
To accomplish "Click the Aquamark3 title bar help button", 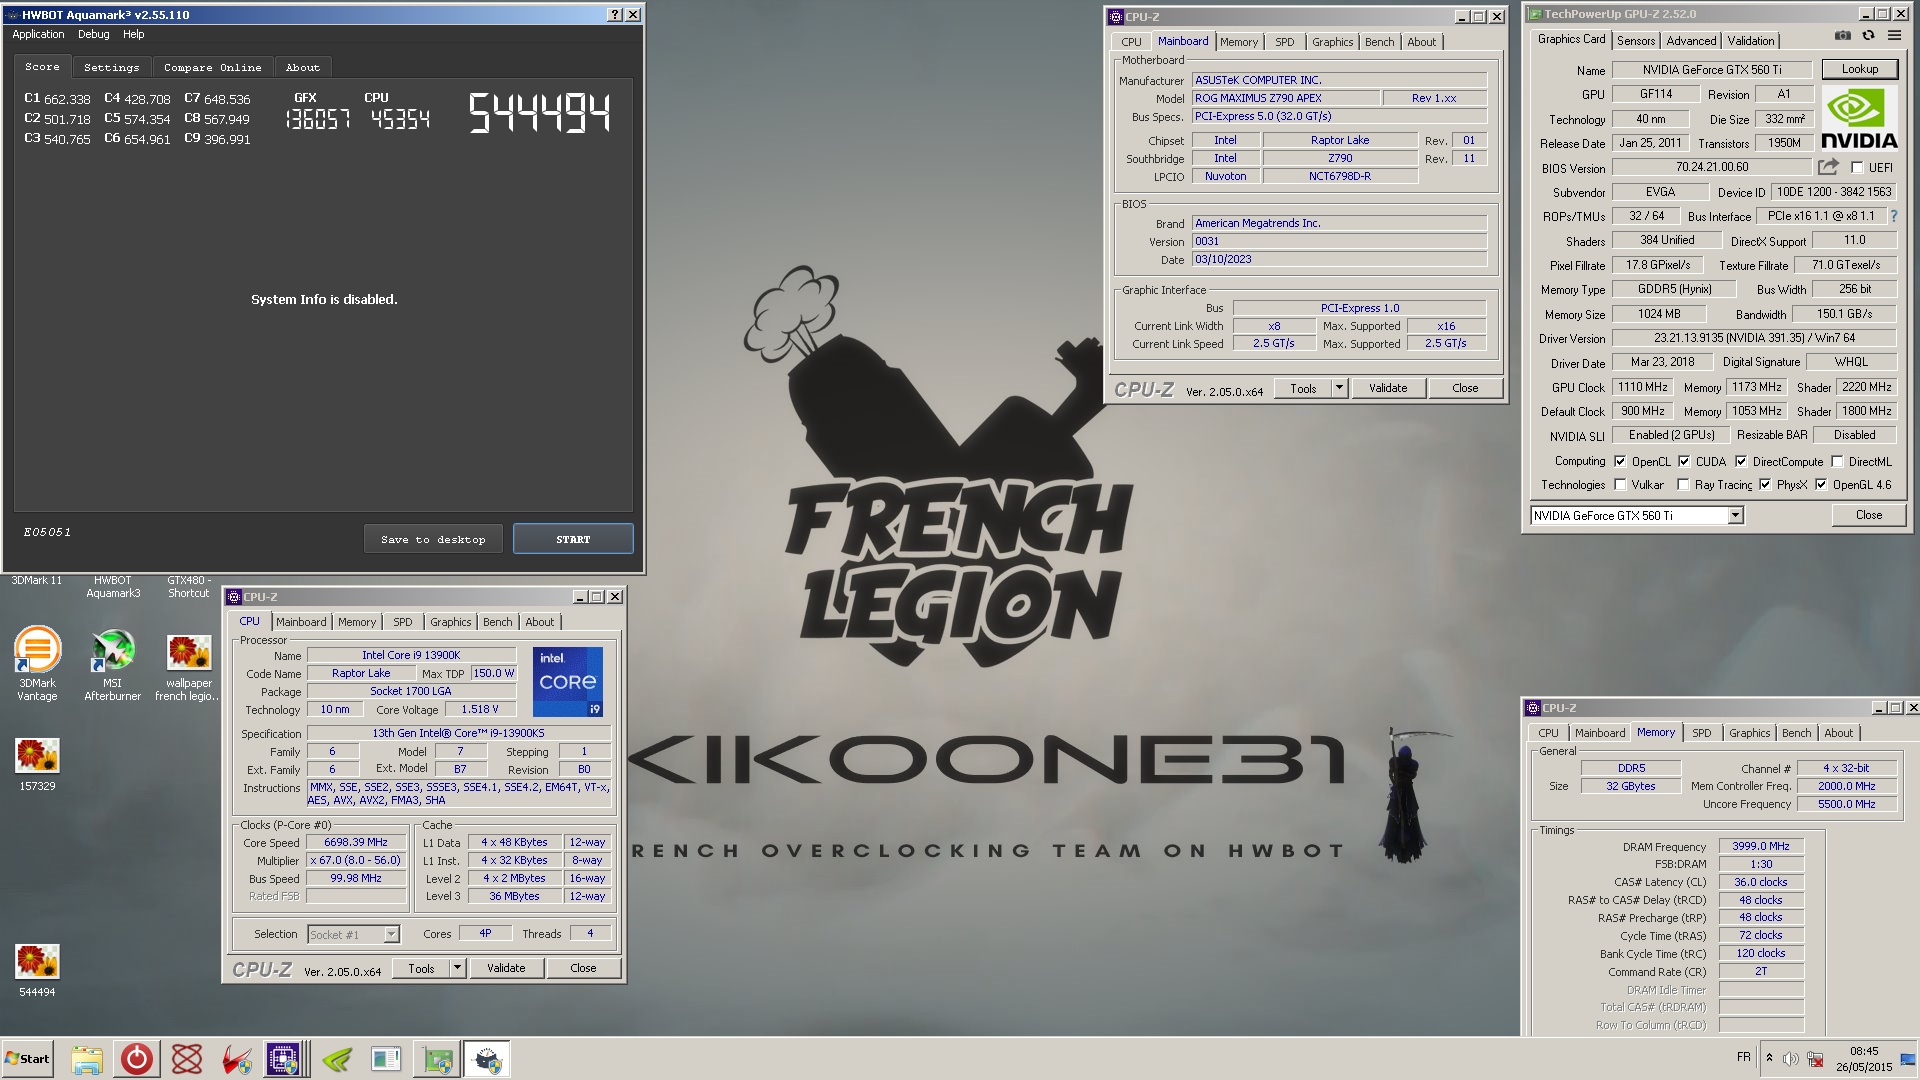I will click(x=615, y=15).
